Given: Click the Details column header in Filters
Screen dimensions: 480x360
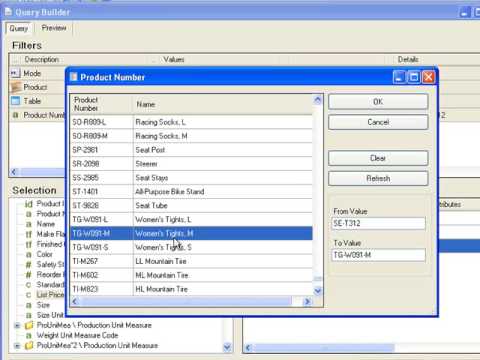Looking at the screenshot, I should click(x=408, y=60).
